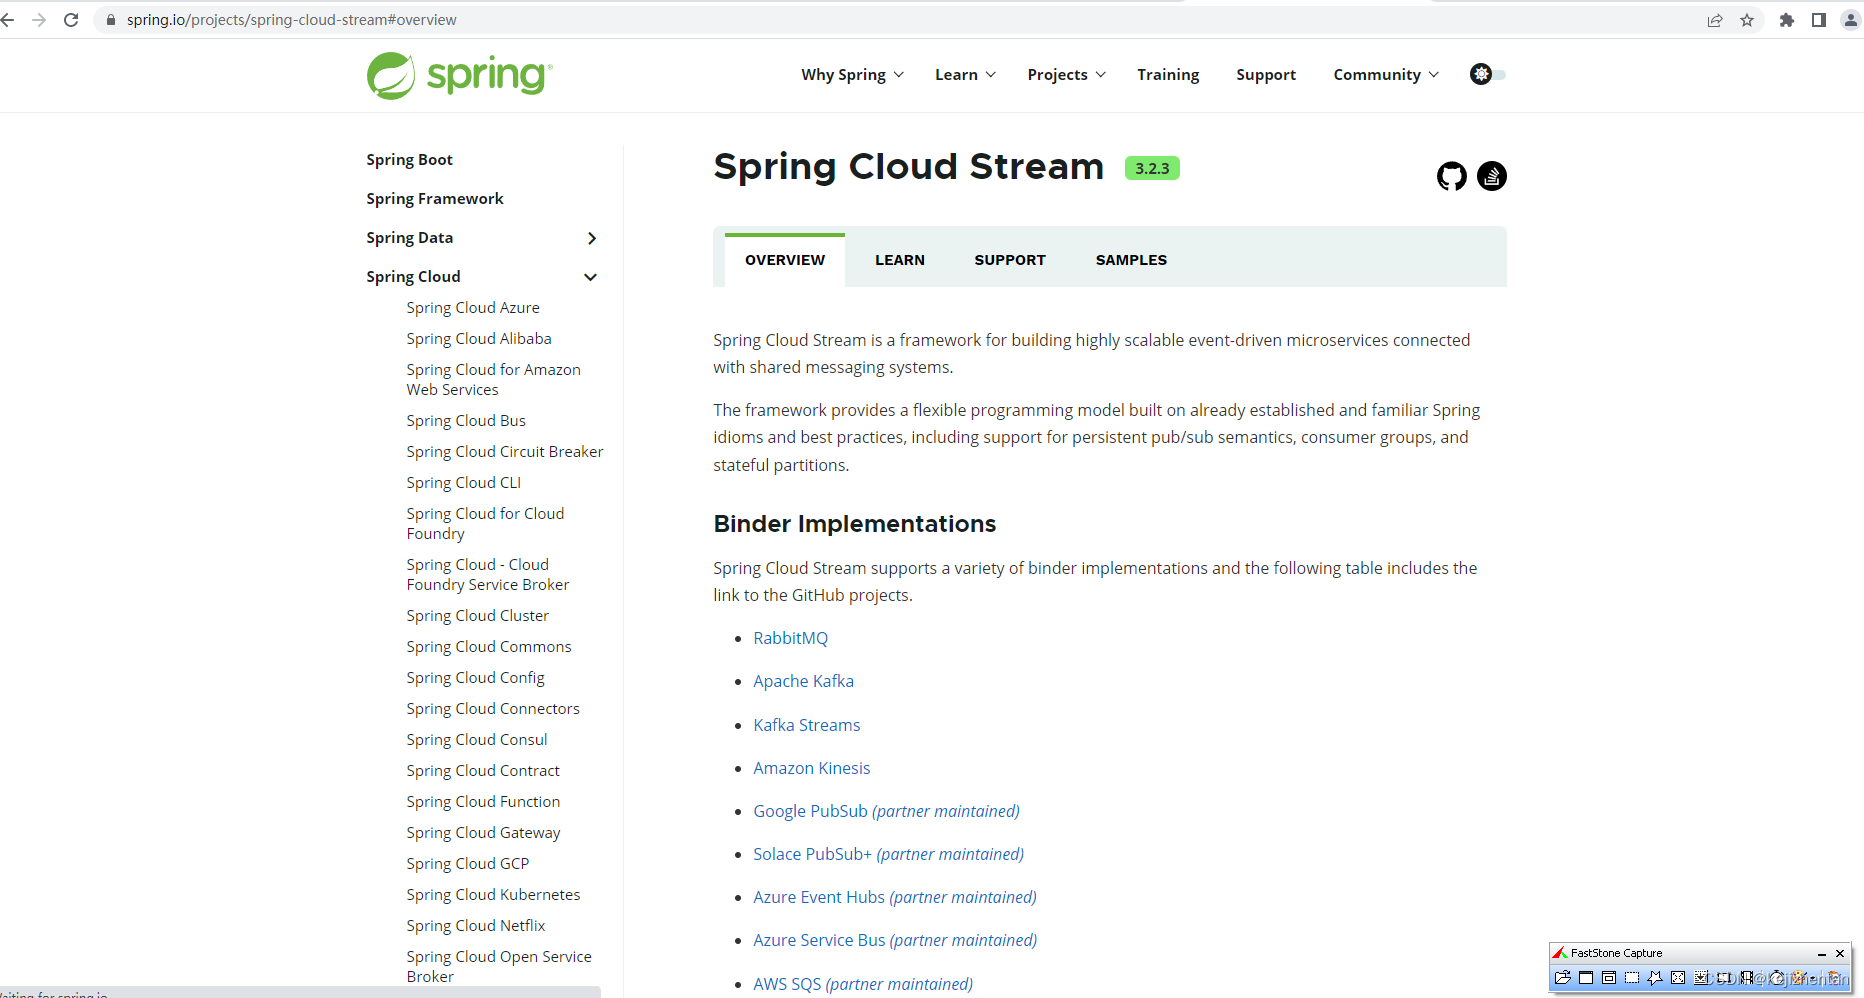1864x998 pixels.
Task: Collapse the Spring Cloud section chevron
Action: point(591,277)
